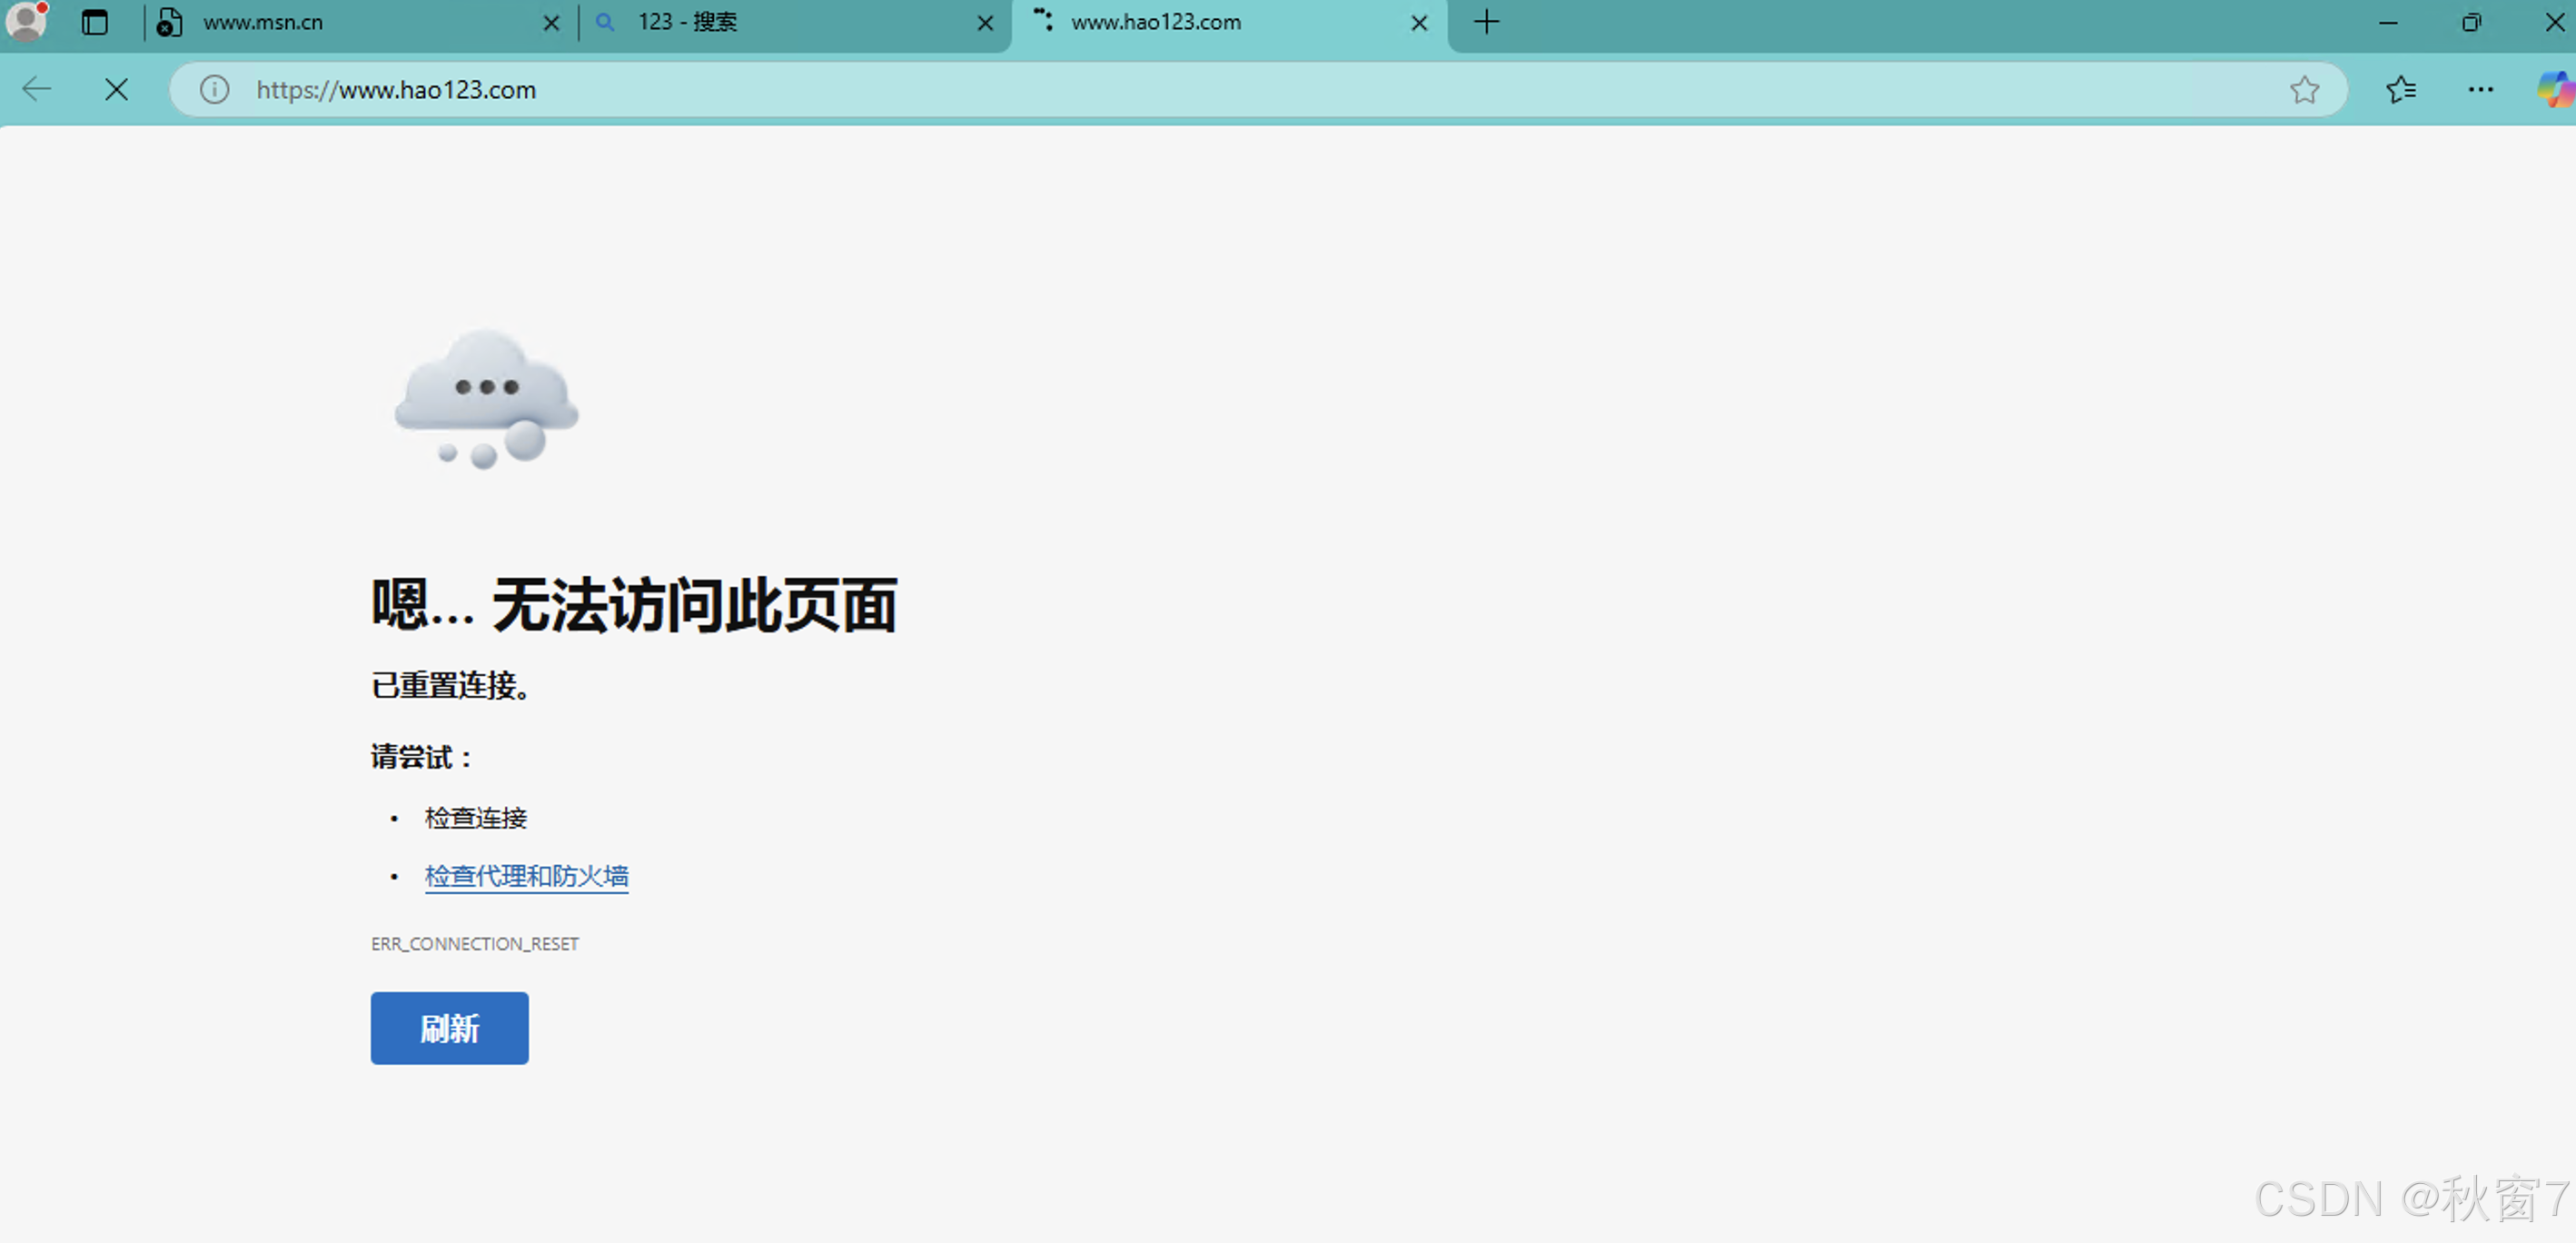Open the favorites list icon

(x=2400, y=90)
